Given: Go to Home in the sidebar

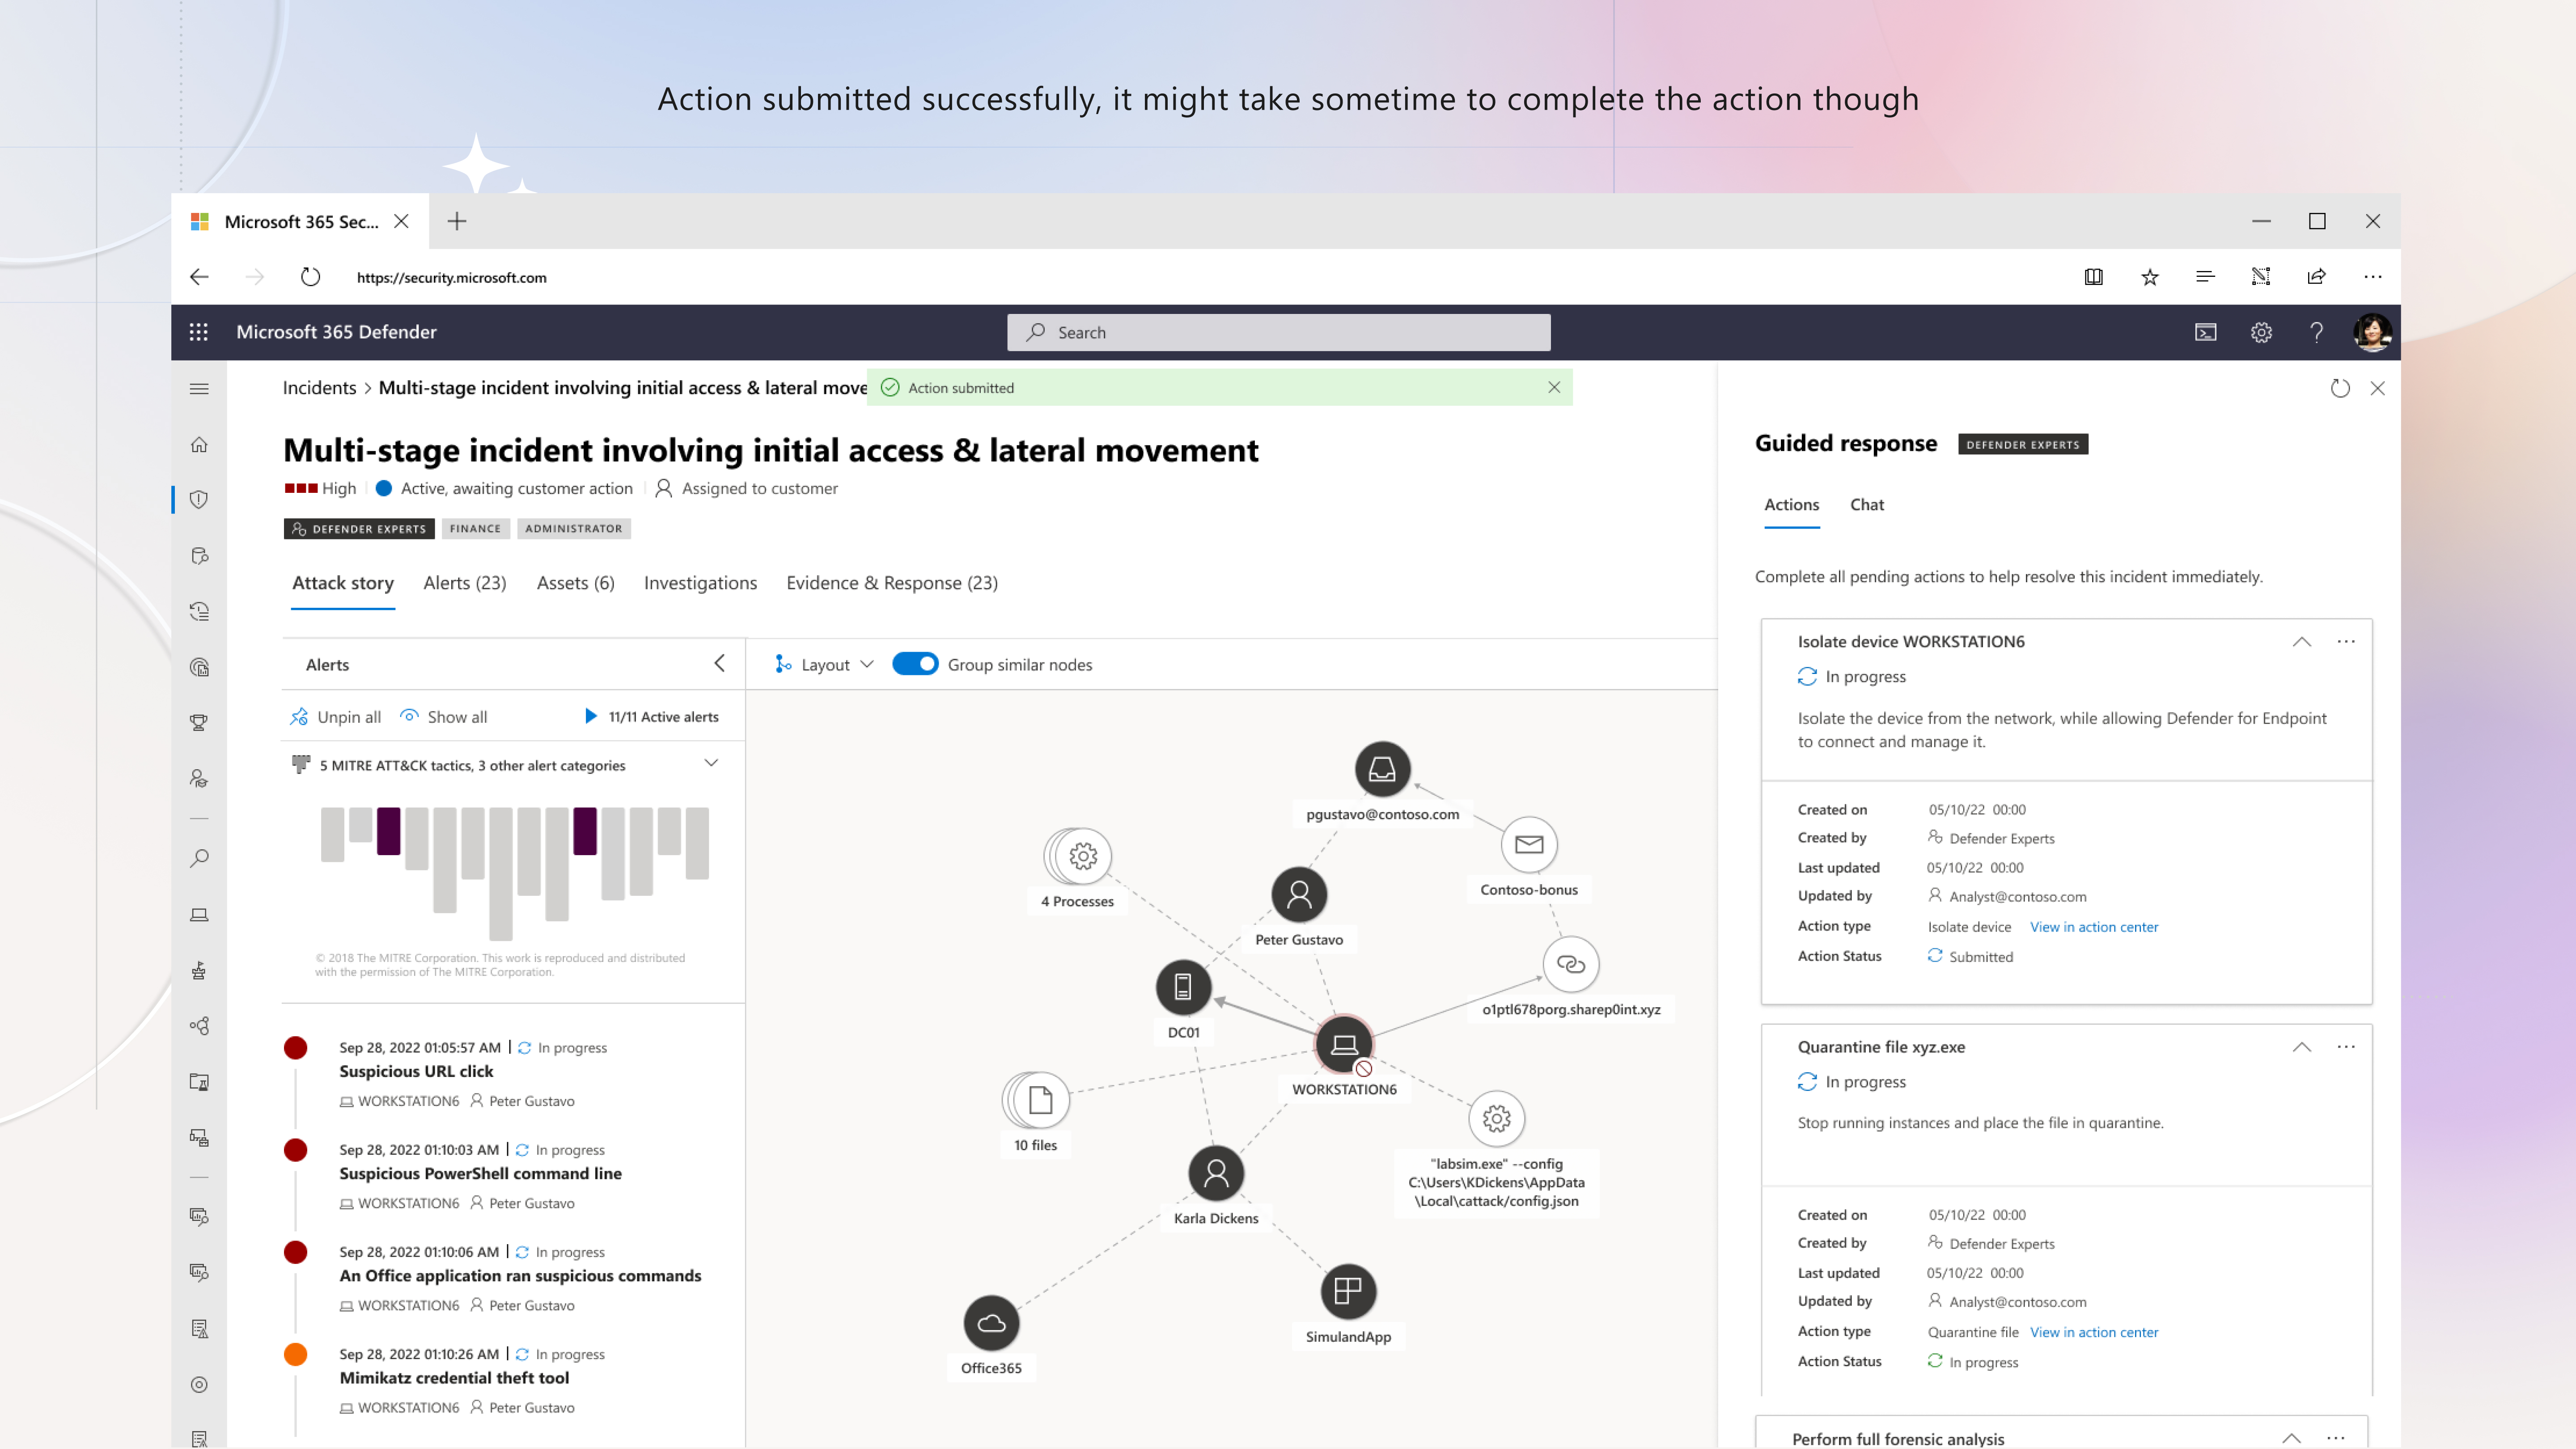Looking at the screenshot, I should click(199, 444).
